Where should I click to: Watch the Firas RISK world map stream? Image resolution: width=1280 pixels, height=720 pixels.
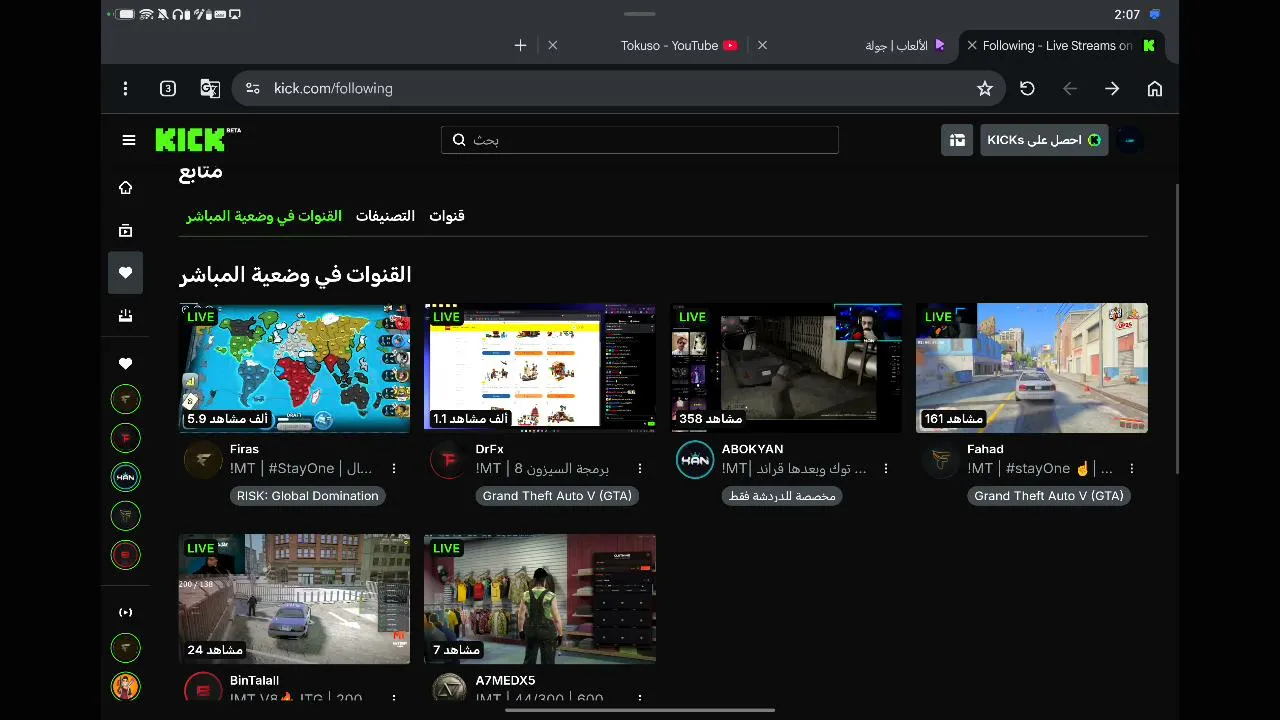[x=294, y=368]
